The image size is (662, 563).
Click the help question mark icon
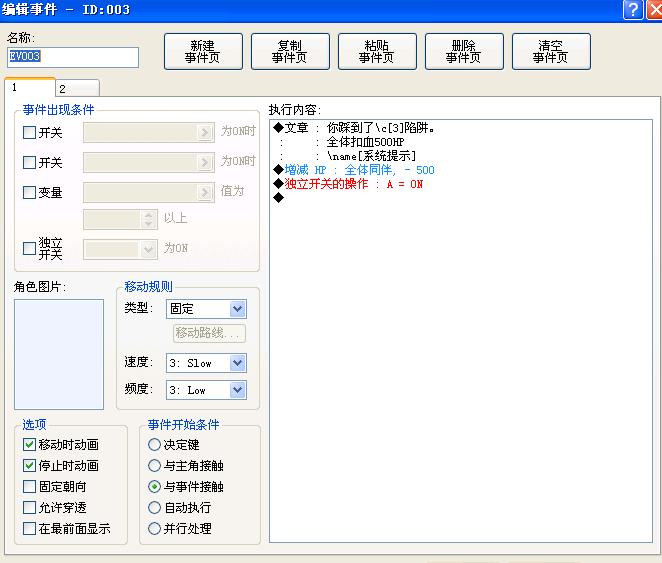point(632,9)
